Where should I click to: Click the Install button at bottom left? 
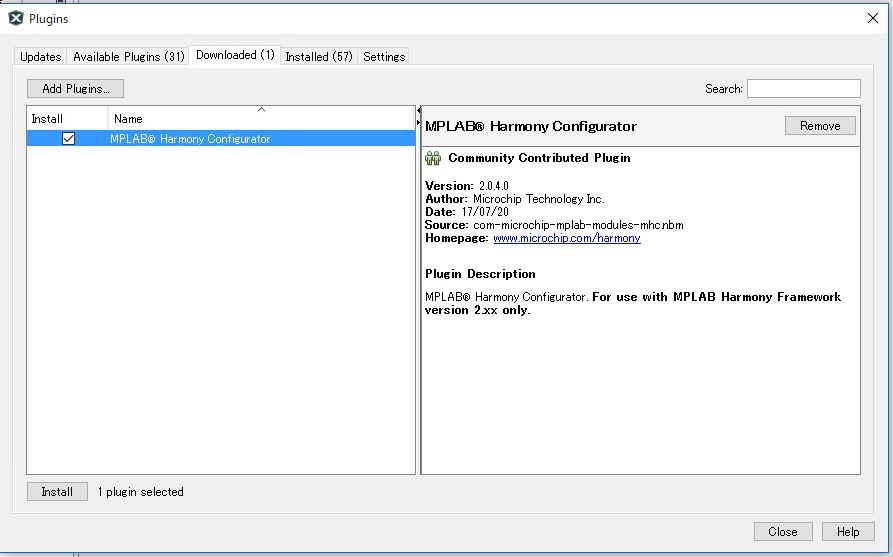tap(57, 492)
